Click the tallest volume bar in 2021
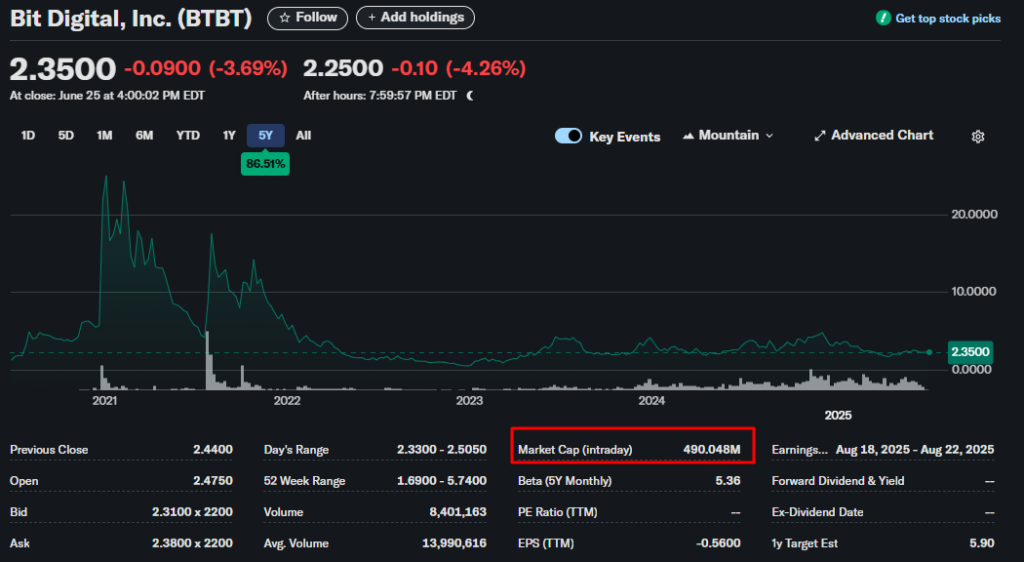This screenshot has height=562, width=1024. (207, 360)
